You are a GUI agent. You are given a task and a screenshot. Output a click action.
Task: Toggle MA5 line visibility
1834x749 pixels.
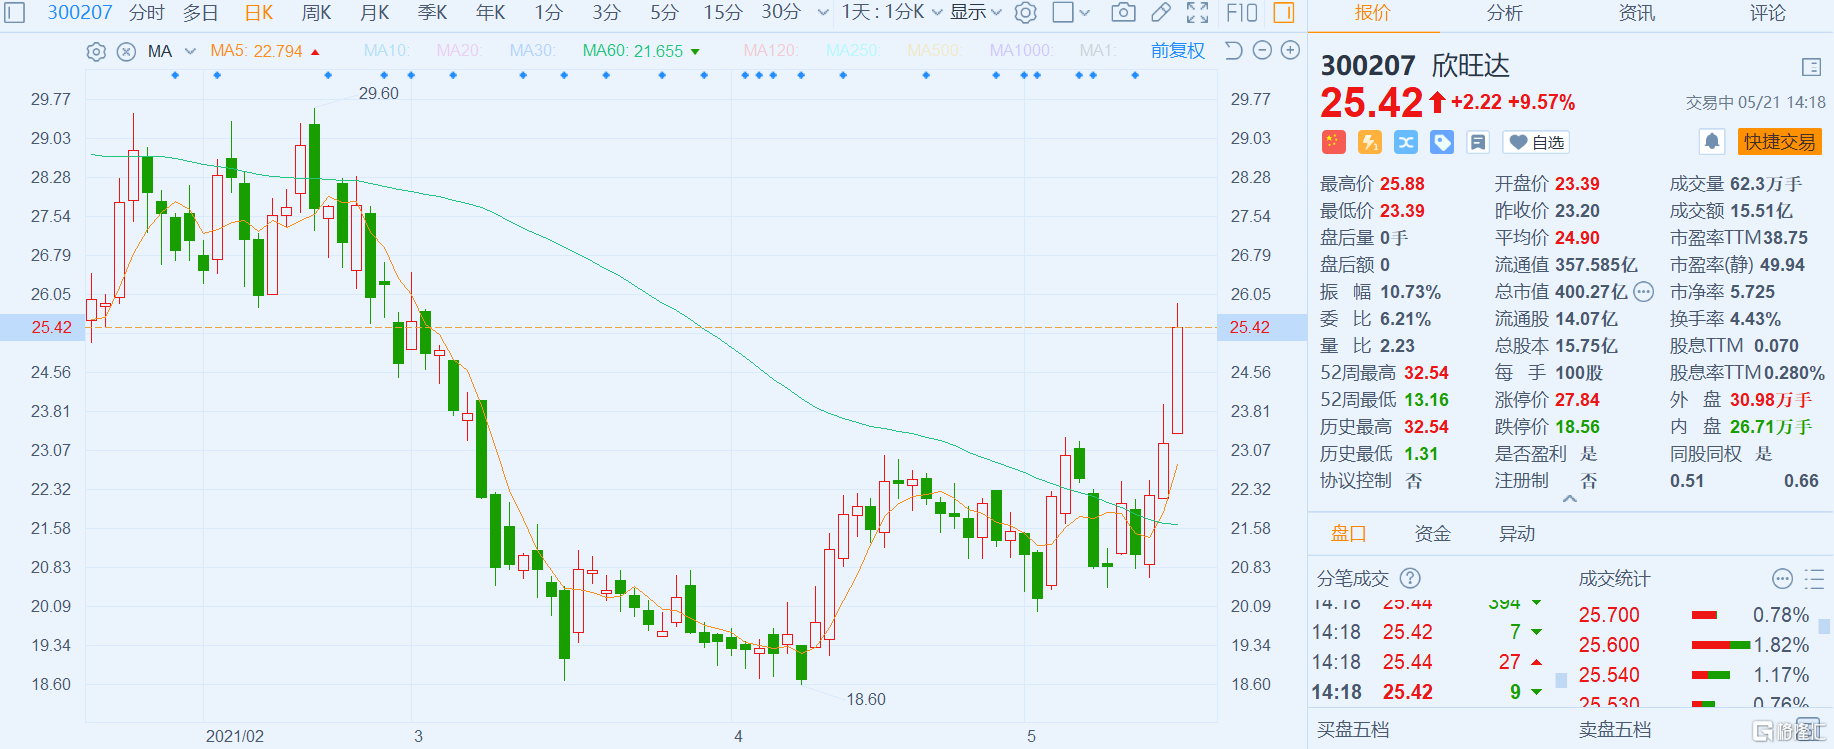click(x=265, y=51)
